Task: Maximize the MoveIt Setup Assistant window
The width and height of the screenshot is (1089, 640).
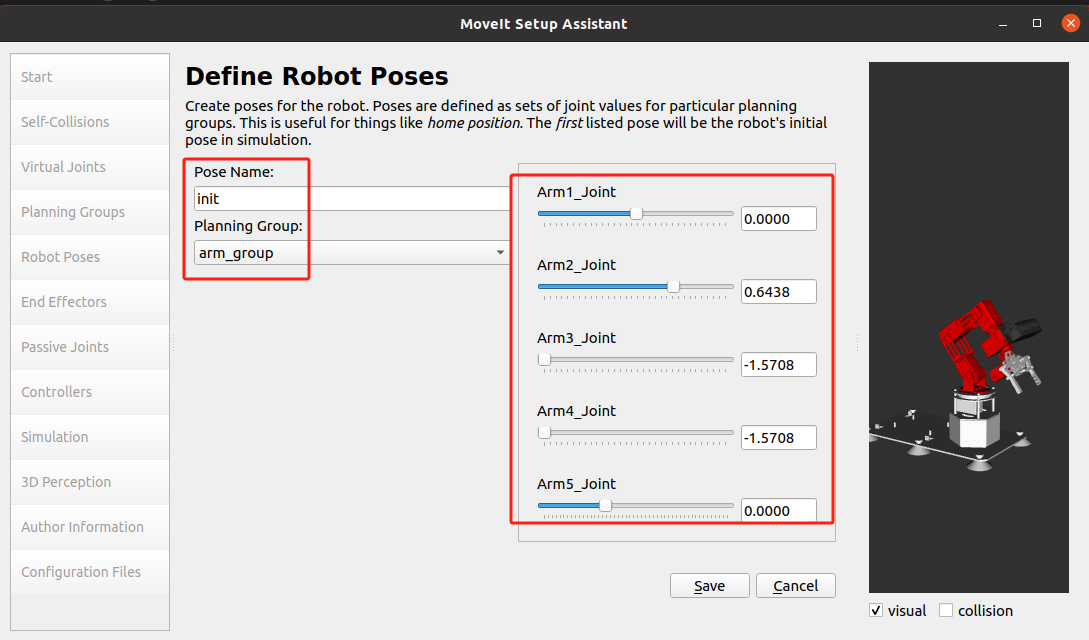Action: [1037, 24]
